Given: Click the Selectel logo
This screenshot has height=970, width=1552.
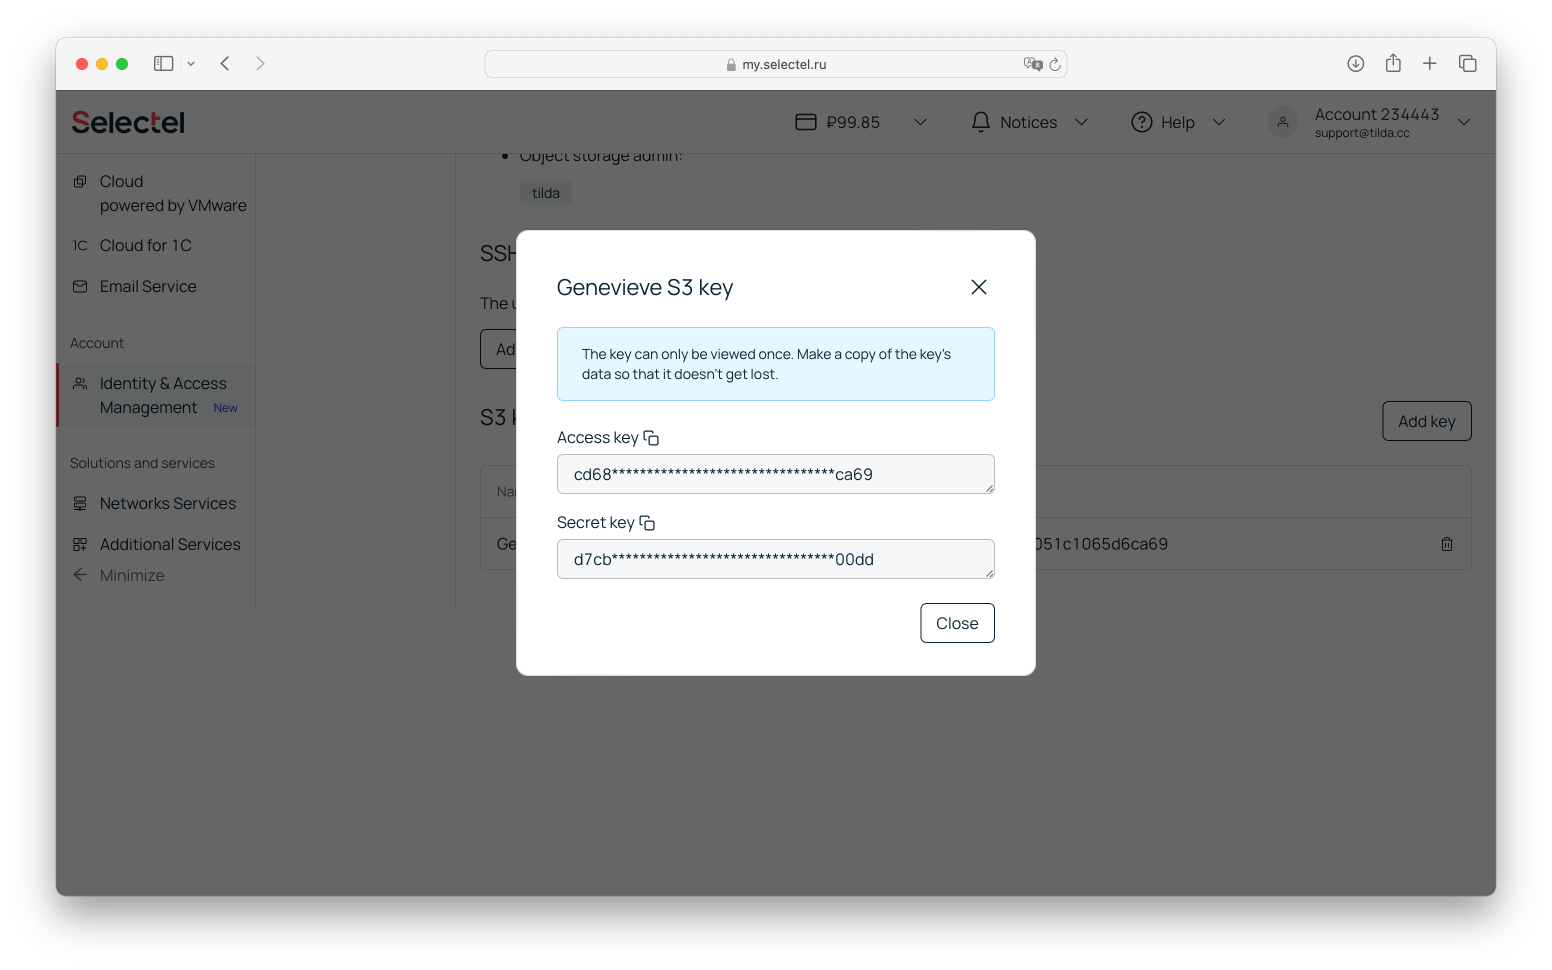Looking at the screenshot, I should tap(127, 121).
